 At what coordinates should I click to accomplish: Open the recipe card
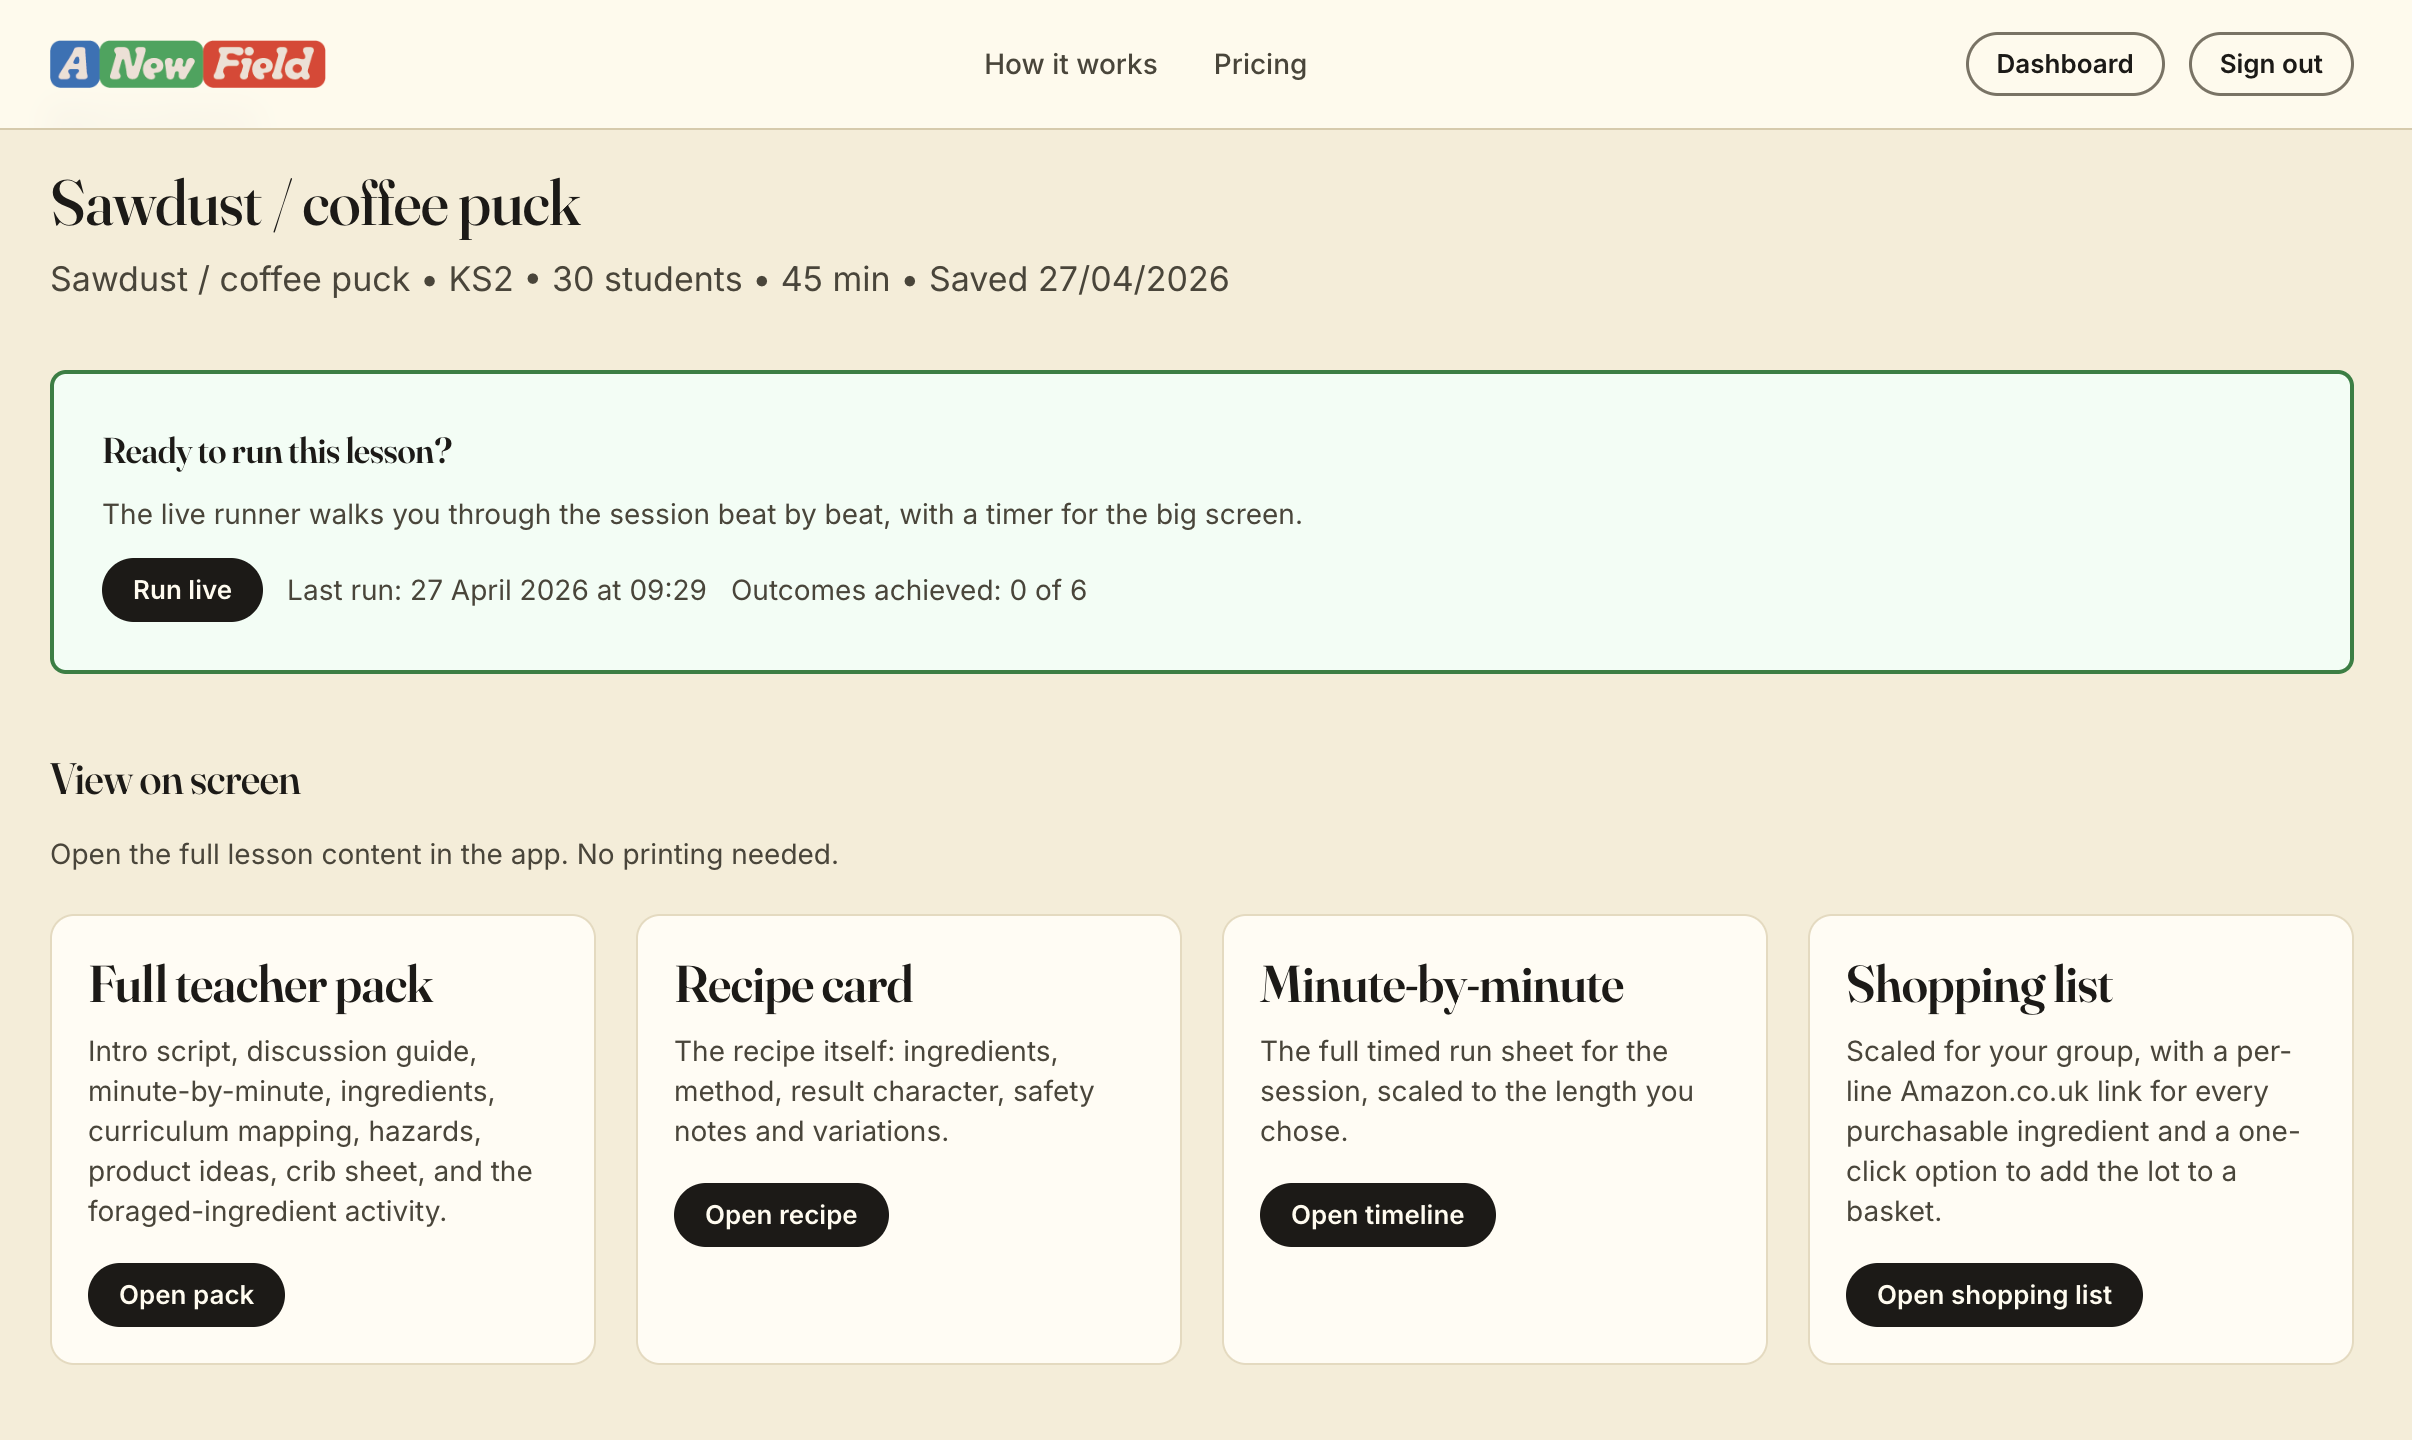[x=780, y=1215]
